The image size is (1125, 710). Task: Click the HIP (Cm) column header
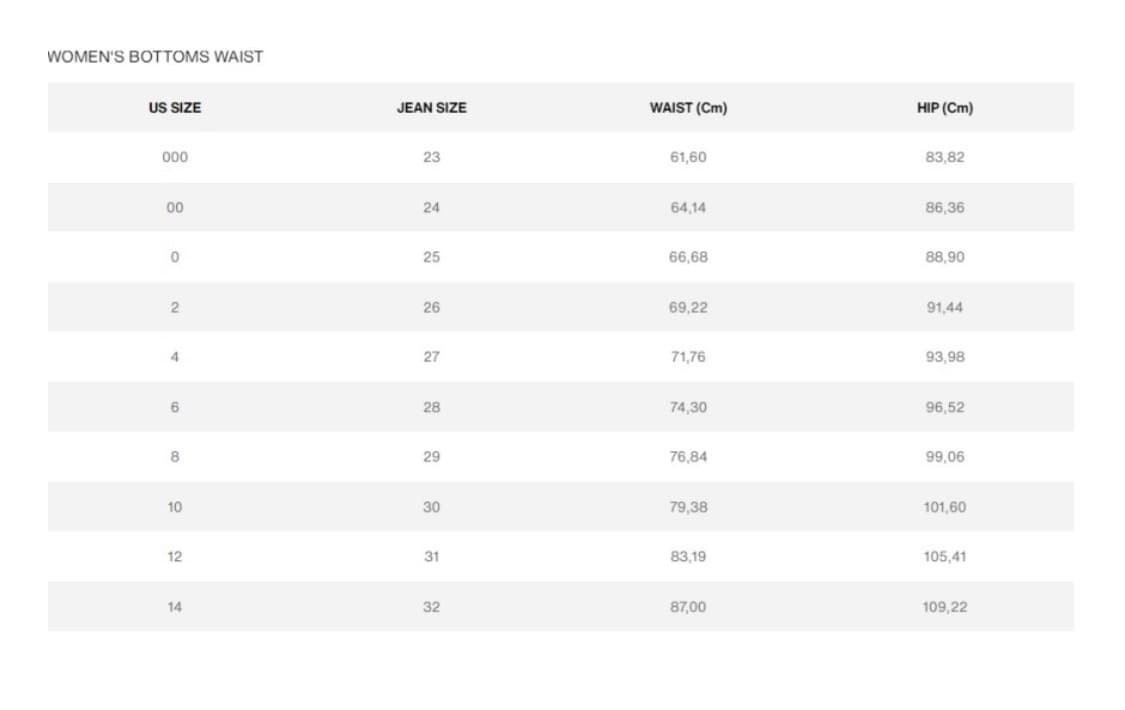[x=944, y=108]
